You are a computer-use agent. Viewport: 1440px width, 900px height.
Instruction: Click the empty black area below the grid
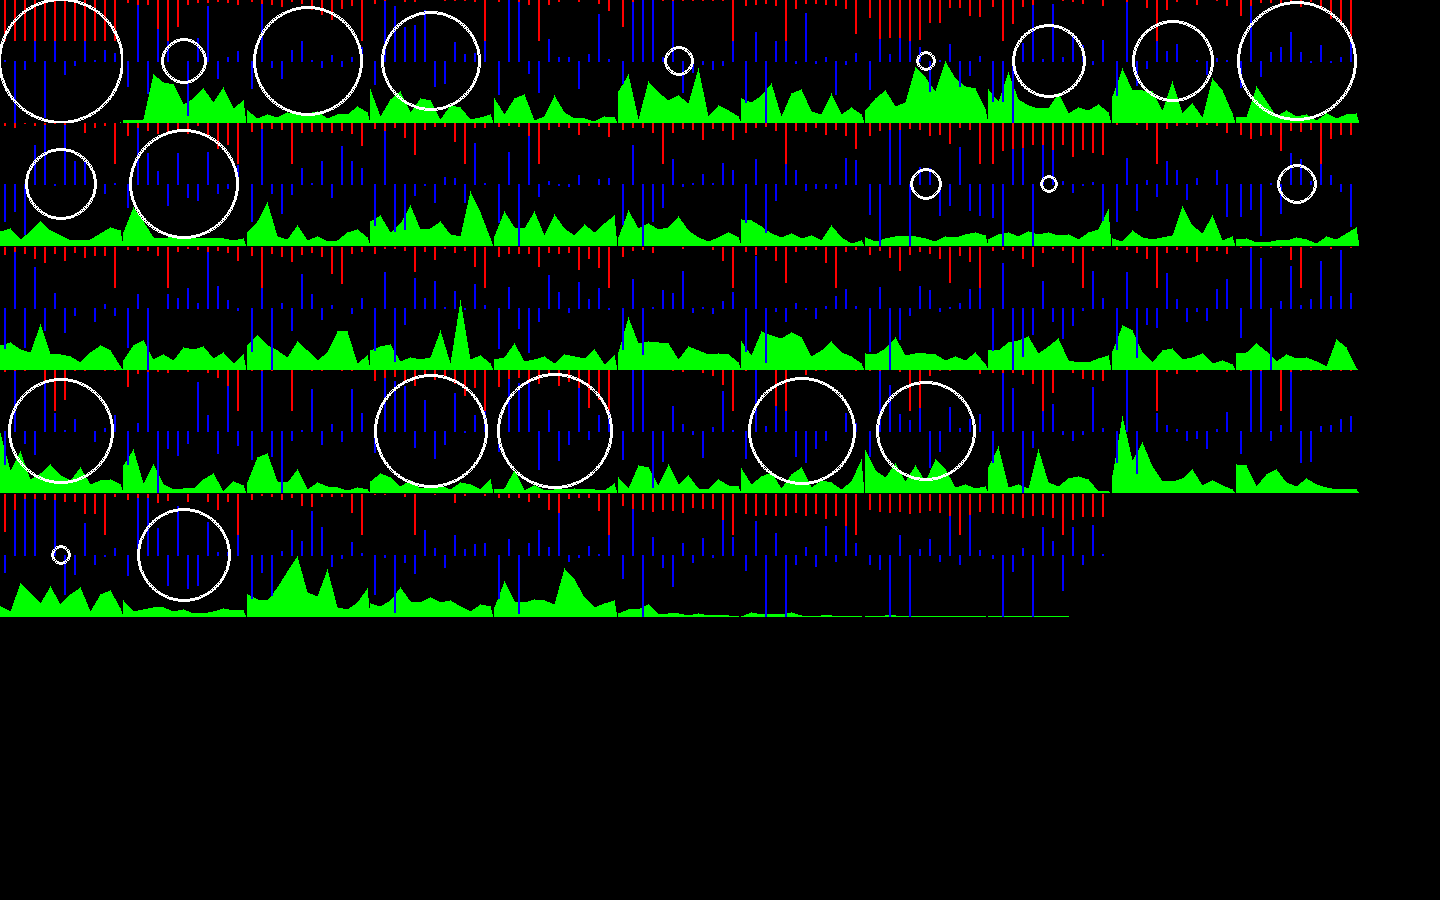coord(720,760)
